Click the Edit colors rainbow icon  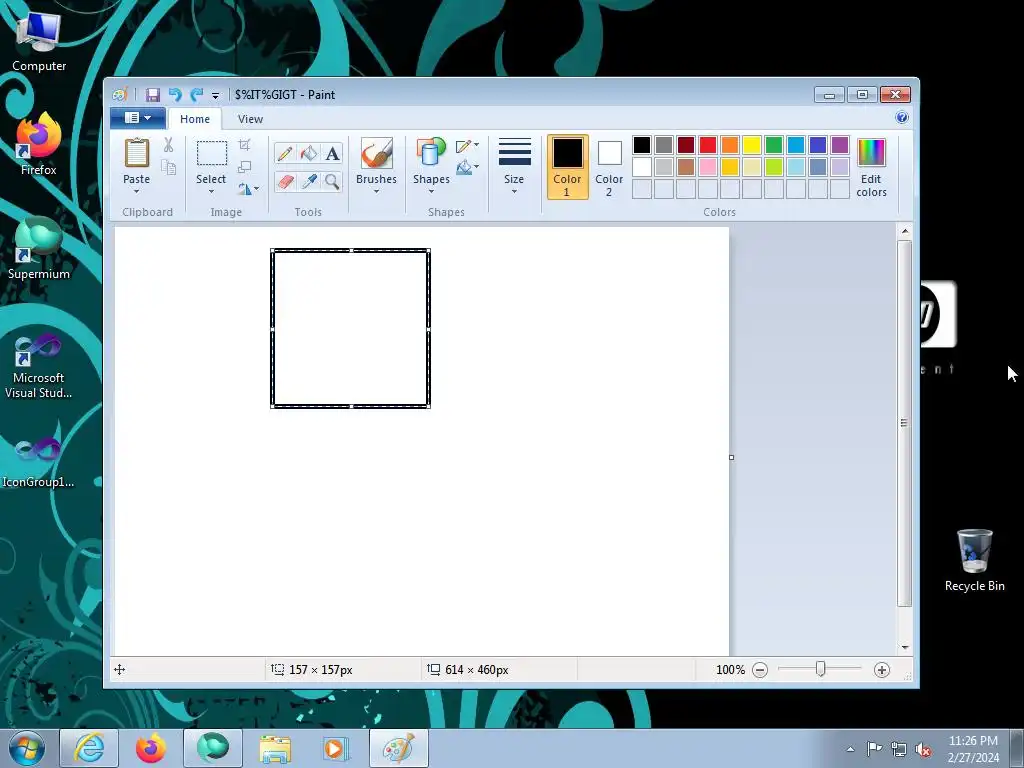[x=871, y=153]
